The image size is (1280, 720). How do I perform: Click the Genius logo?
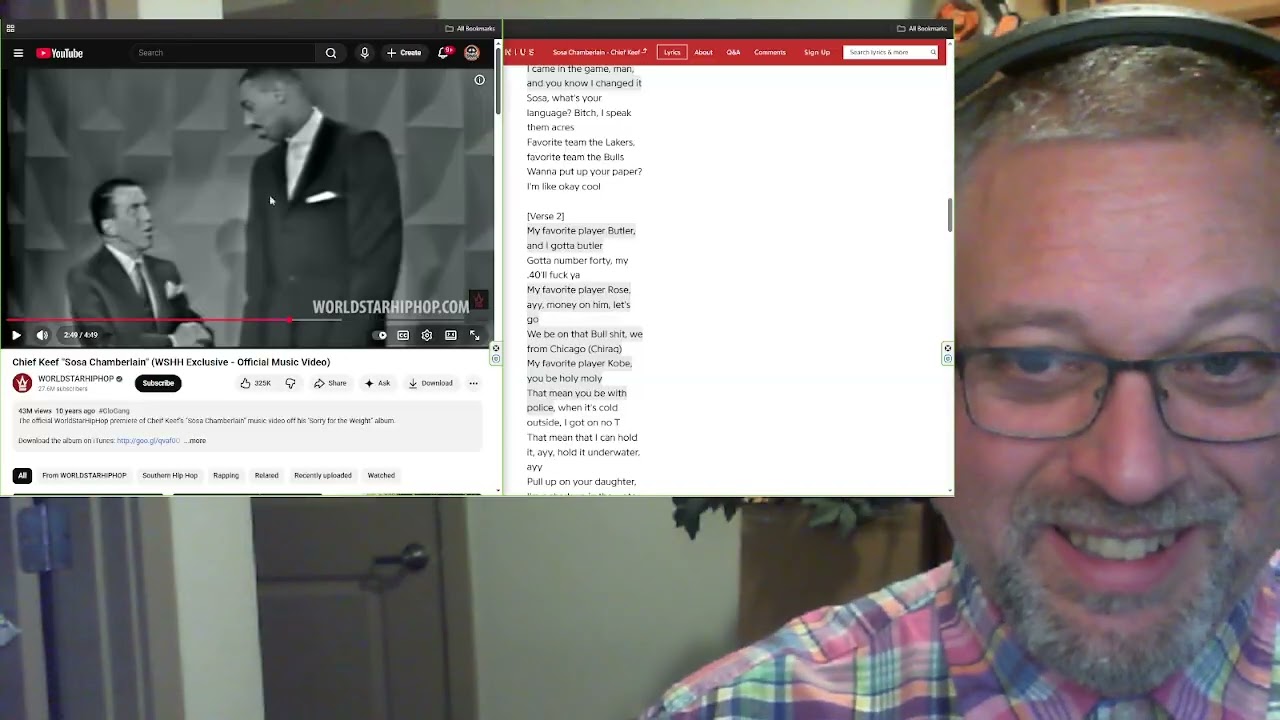point(520,52)
